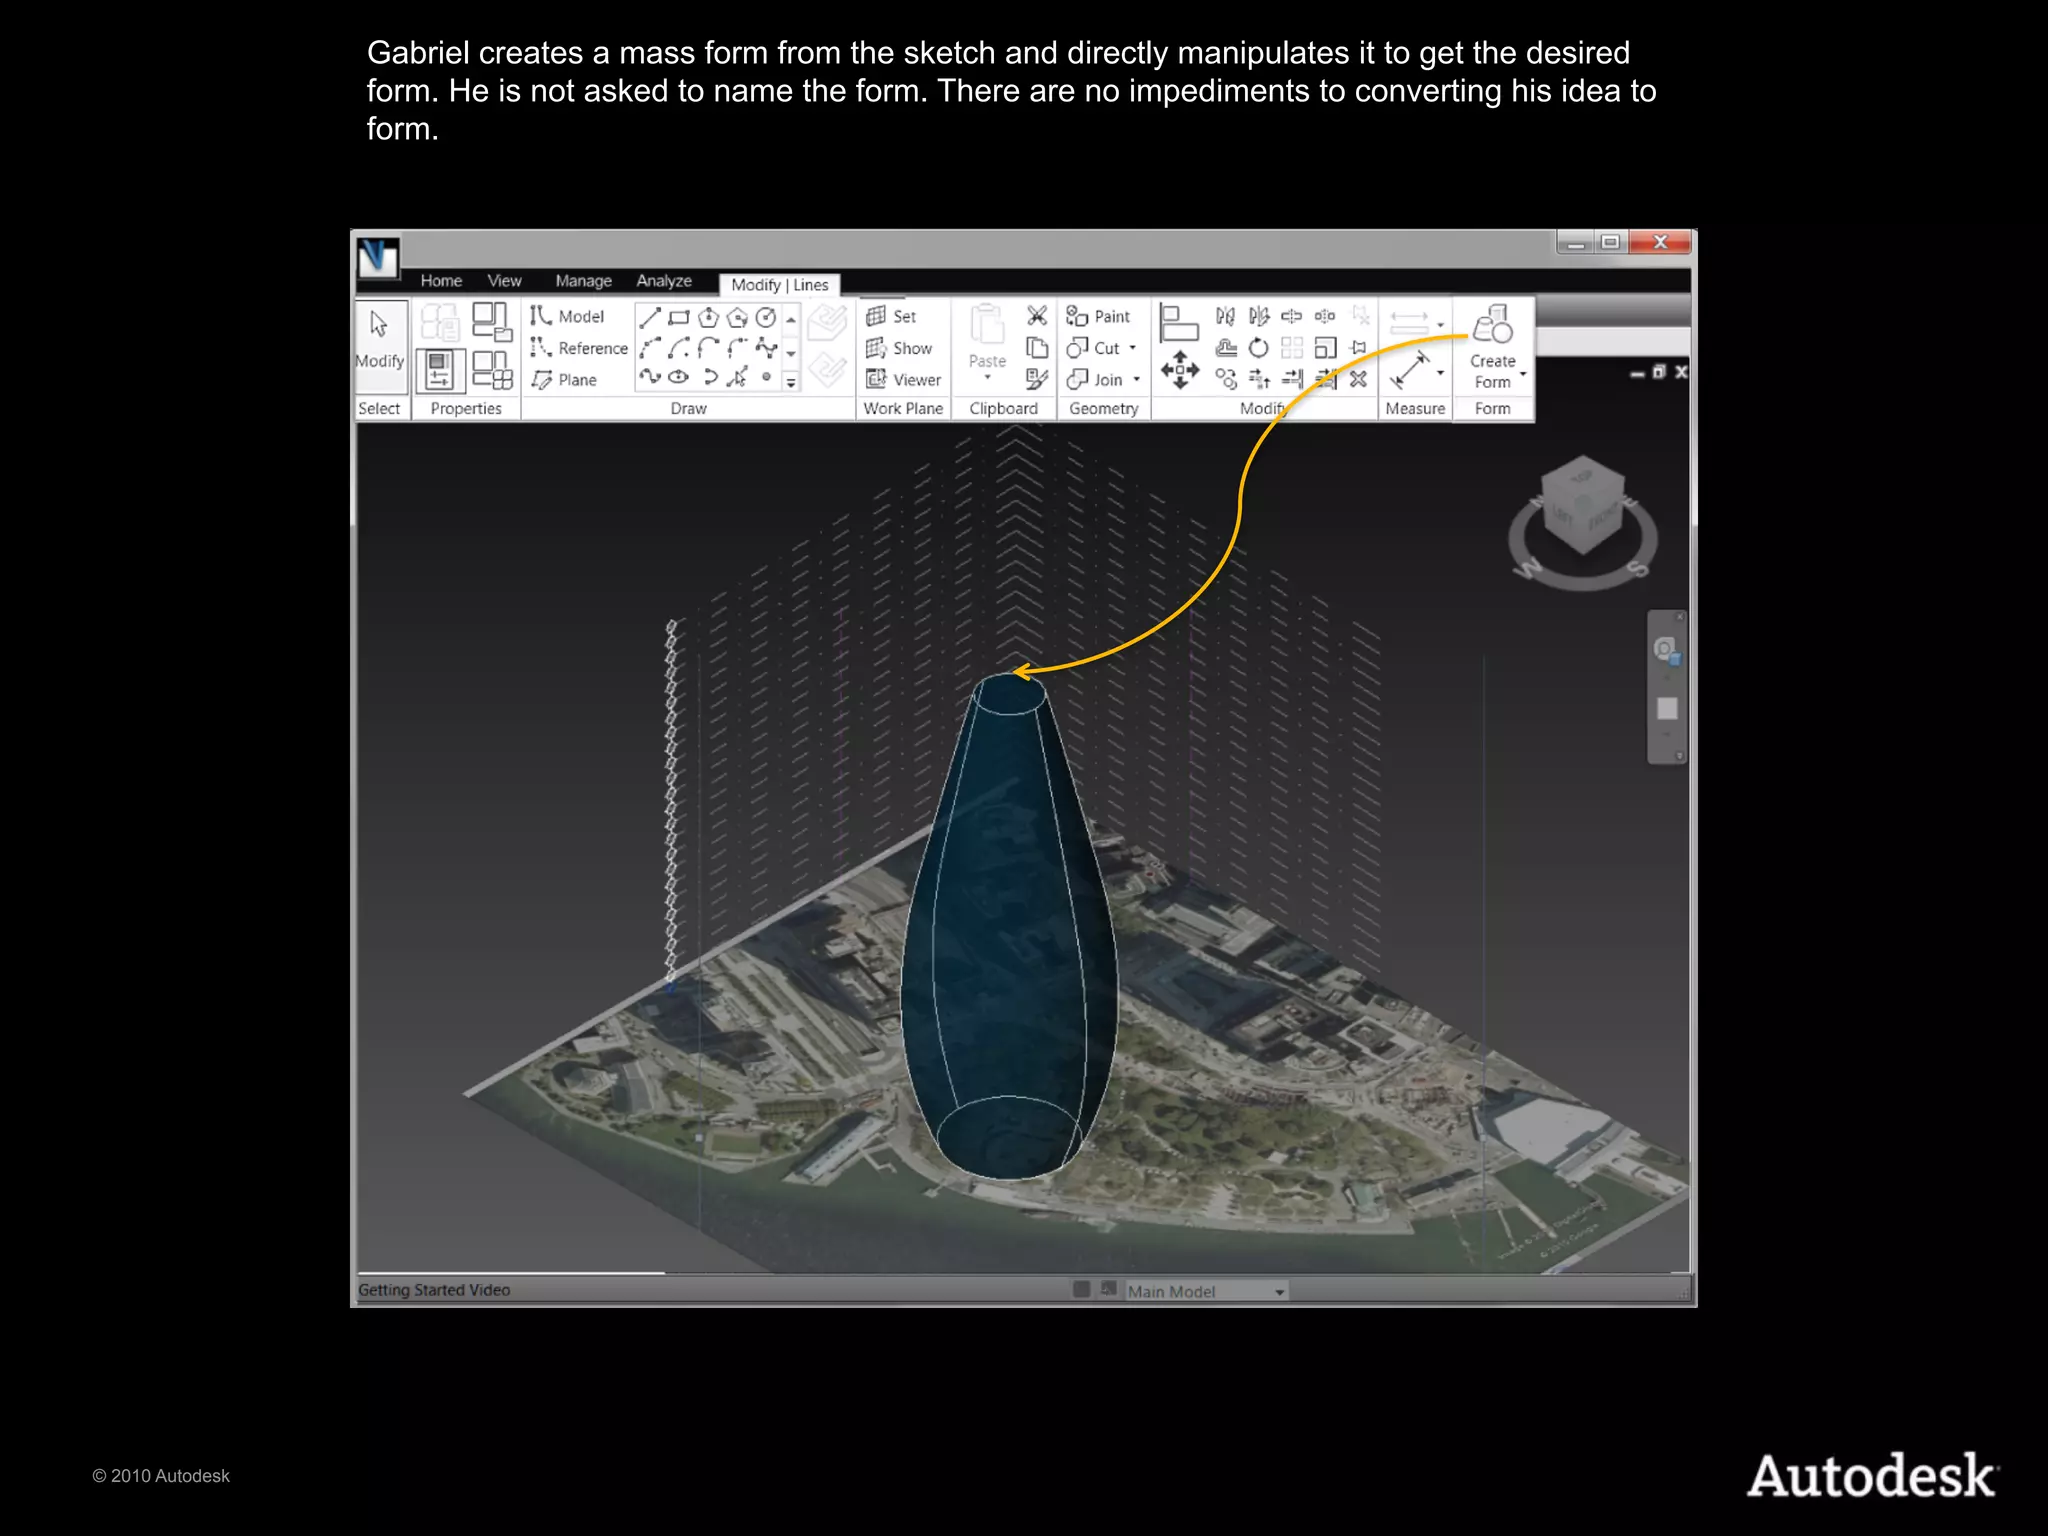This screenshot has height=1536, width=2048.
Task: Show the next row of Draw gallery
Action: (791, 352)
